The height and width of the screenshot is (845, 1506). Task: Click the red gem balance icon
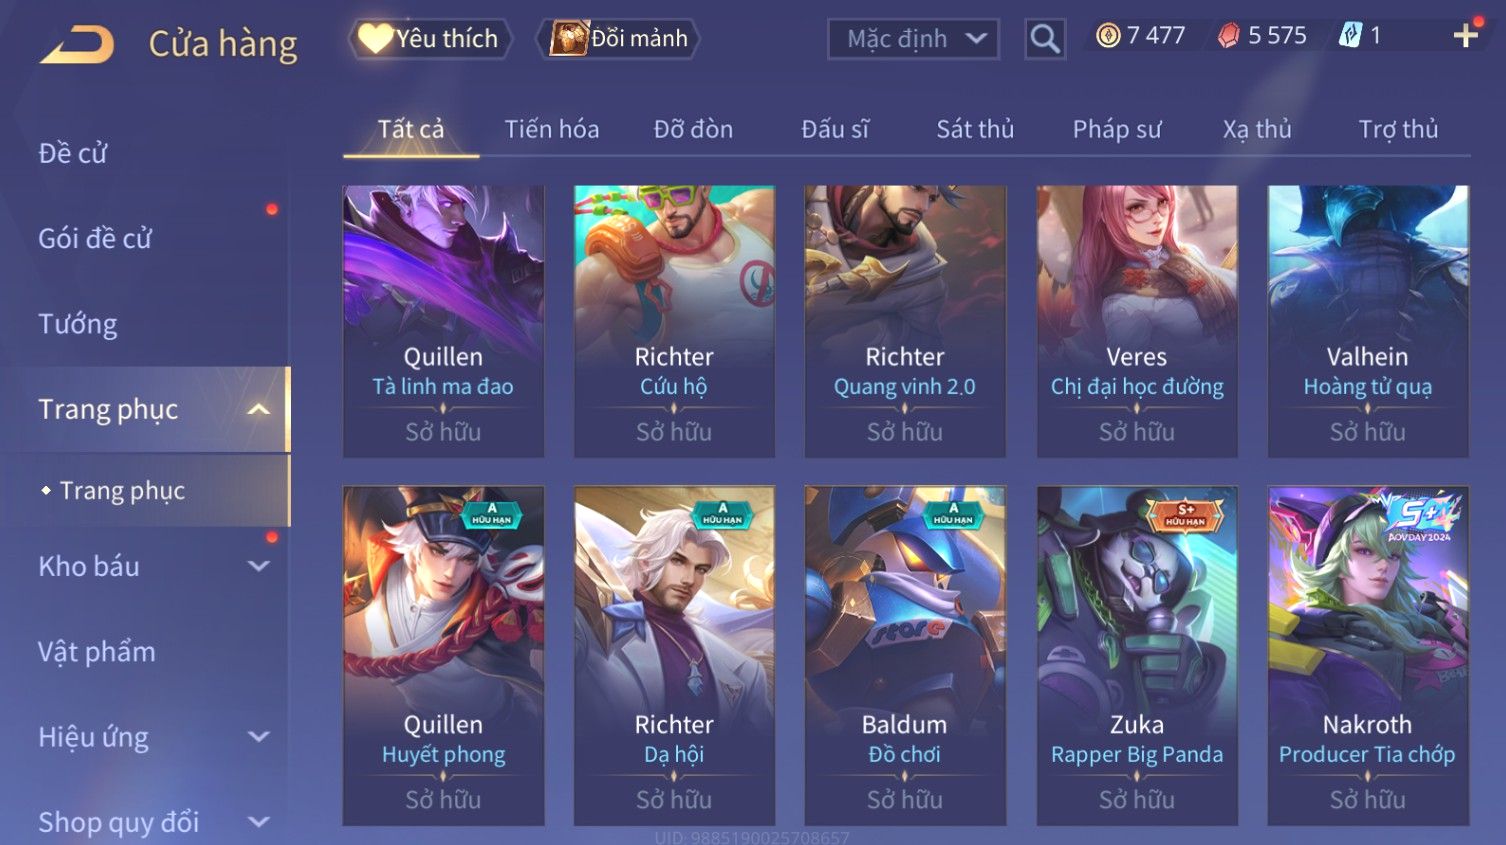point(1228,36)
